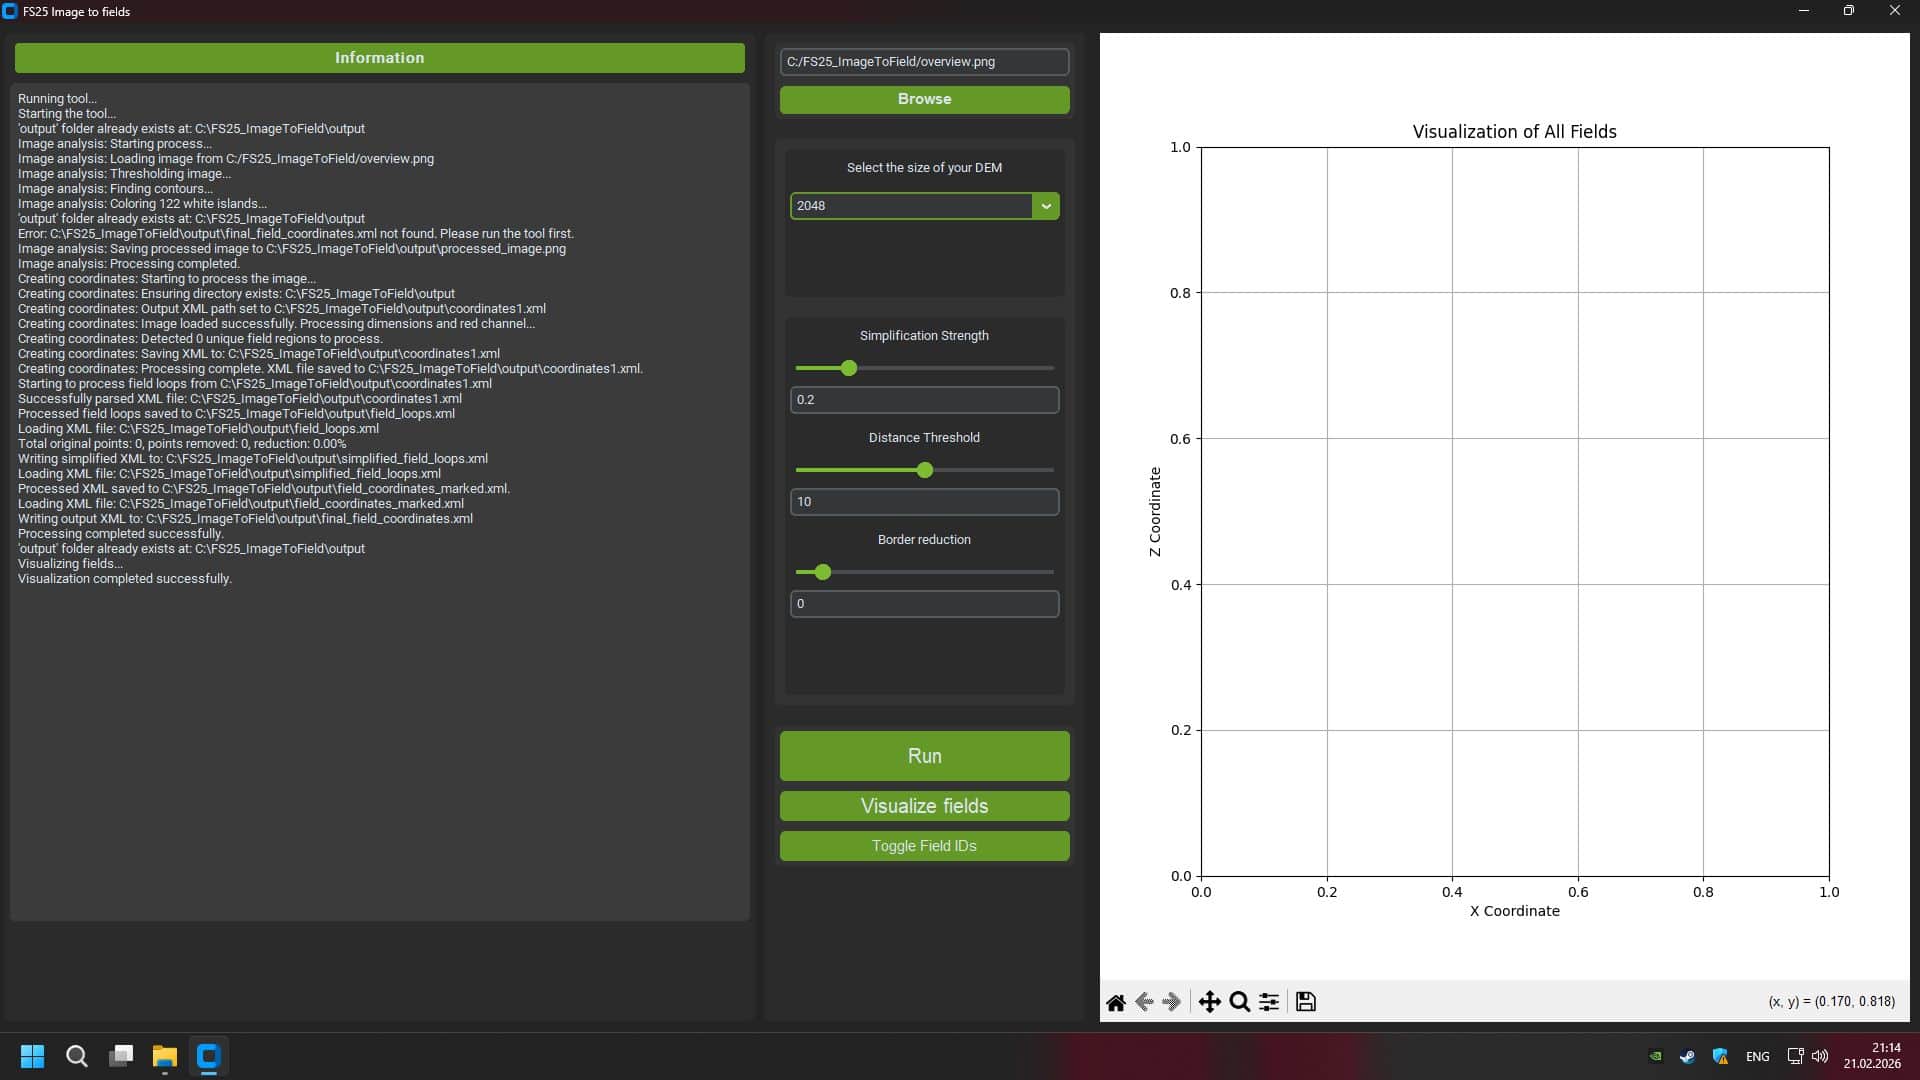Click the Distance Threshold value field
This screenshot has width=1920, height=1080.
[x=923, y=501]
